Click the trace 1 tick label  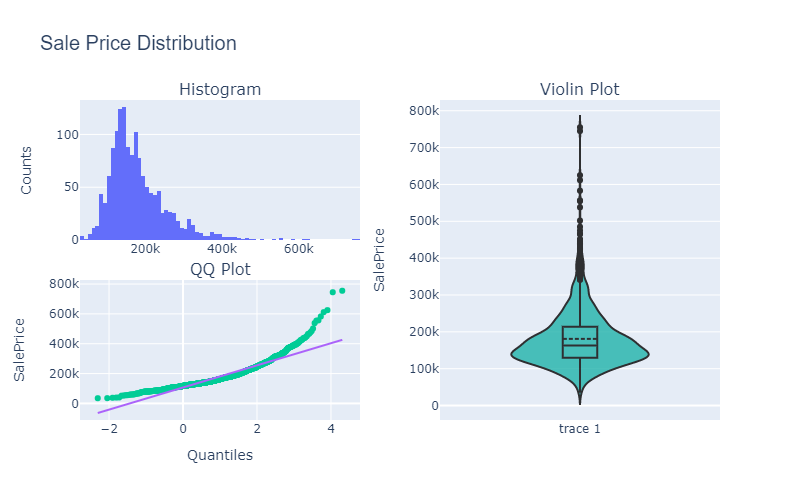point(579,429)
